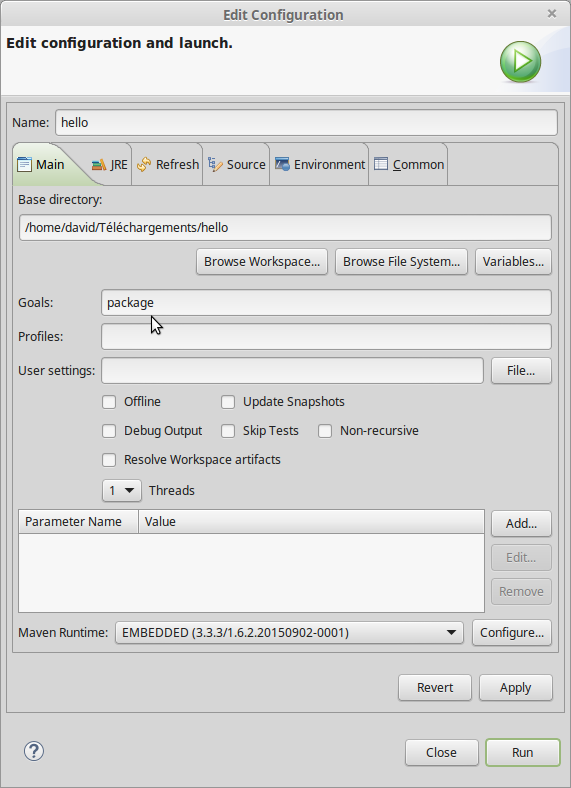The height and width of the screenshot is (788, 571).
Task: Click the Edit... parameter button
Action: point(521,558)
